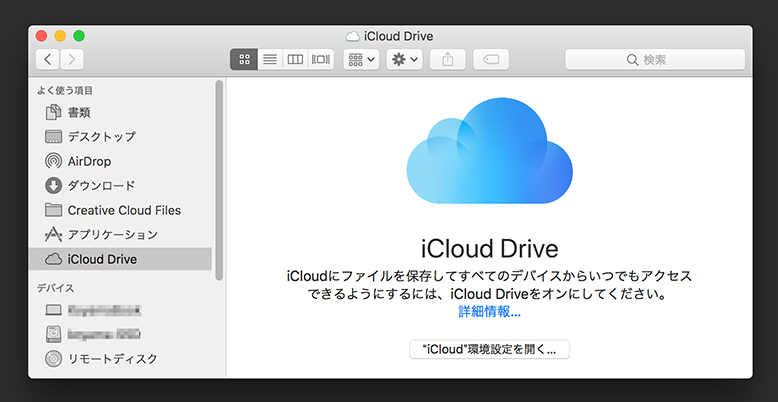Open the gear action menu
The width and height of the screenshot is (778, 402).
[404, 60]
